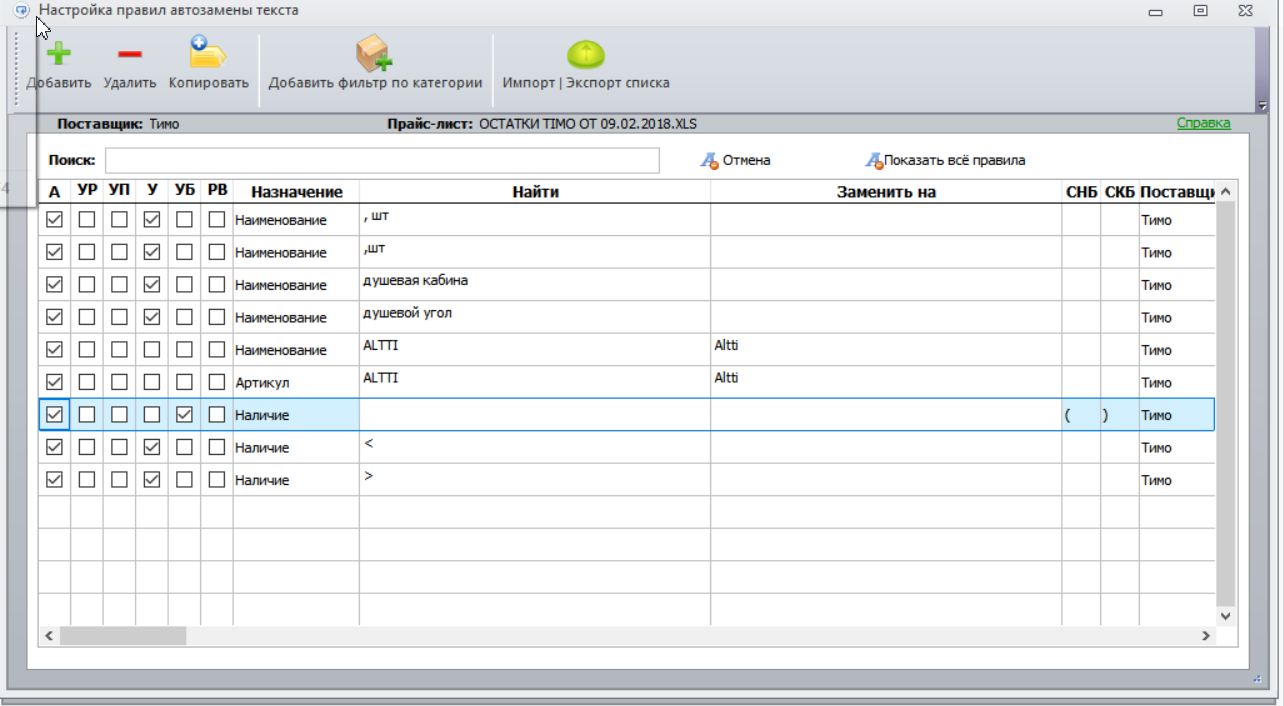
Task: Click Добавить фильтр по категории box icon
Action: pyautogui.click(x=374, y=53)
